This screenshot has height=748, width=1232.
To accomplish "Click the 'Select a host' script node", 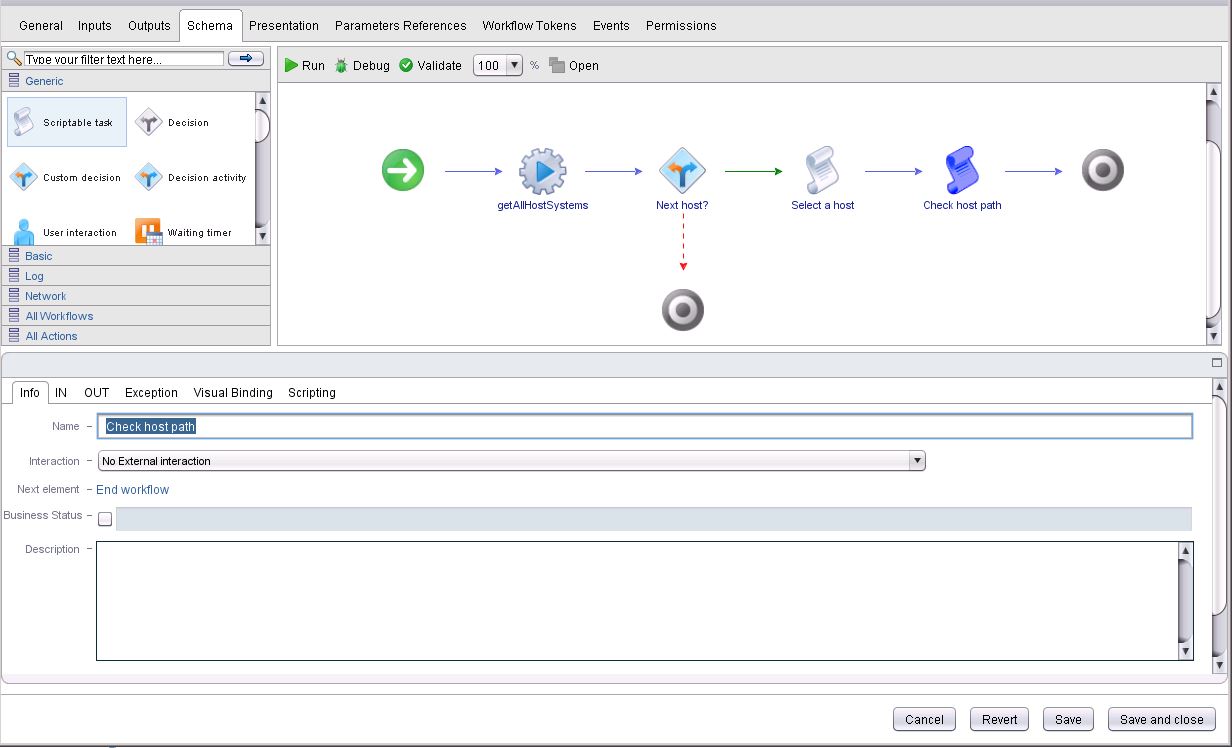I will (822, 172).
